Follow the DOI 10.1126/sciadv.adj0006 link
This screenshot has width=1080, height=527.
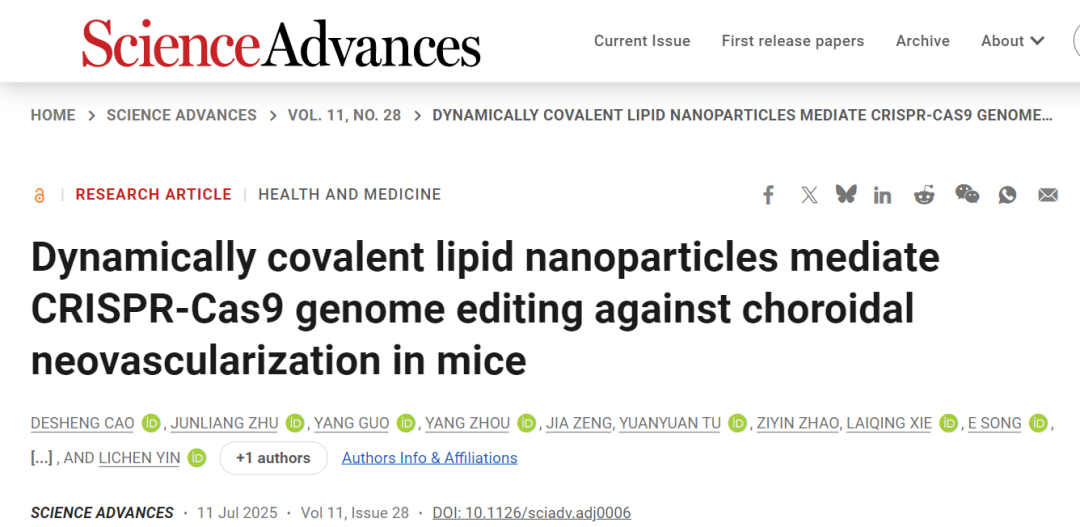(532, 513)
